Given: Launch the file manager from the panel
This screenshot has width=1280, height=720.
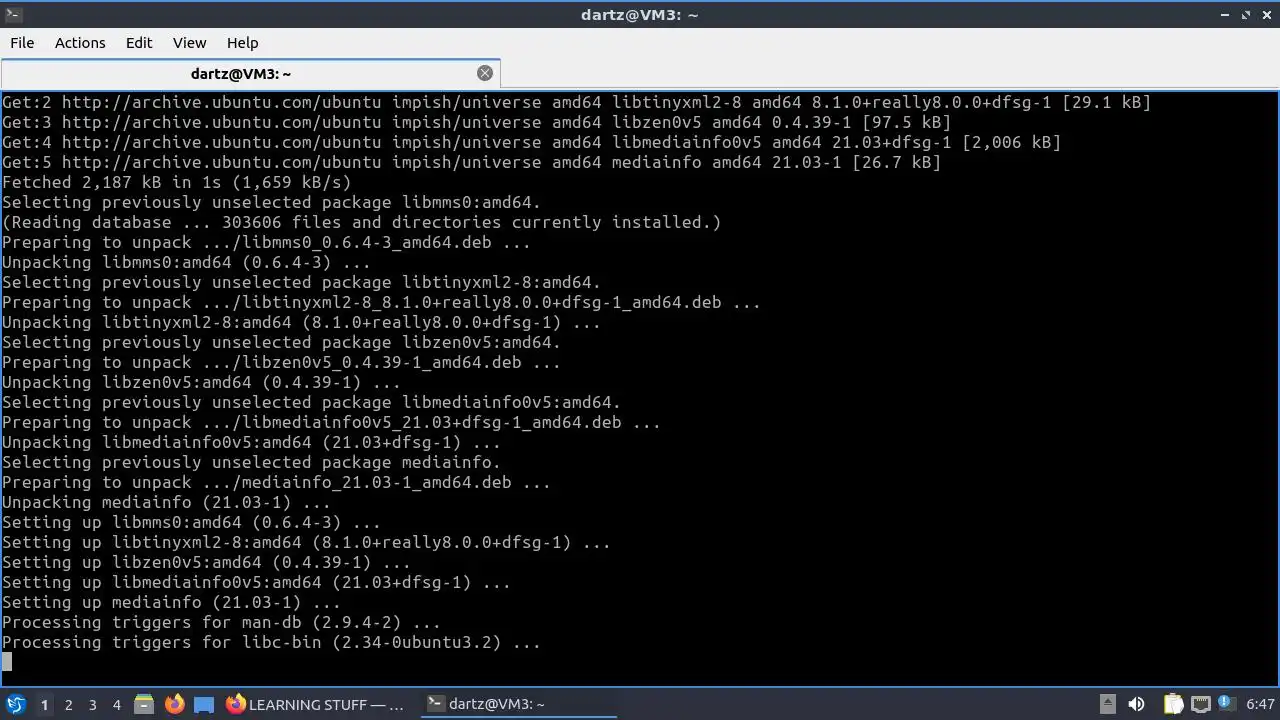Looking at the screenshot, I should [x=144, y=705].
